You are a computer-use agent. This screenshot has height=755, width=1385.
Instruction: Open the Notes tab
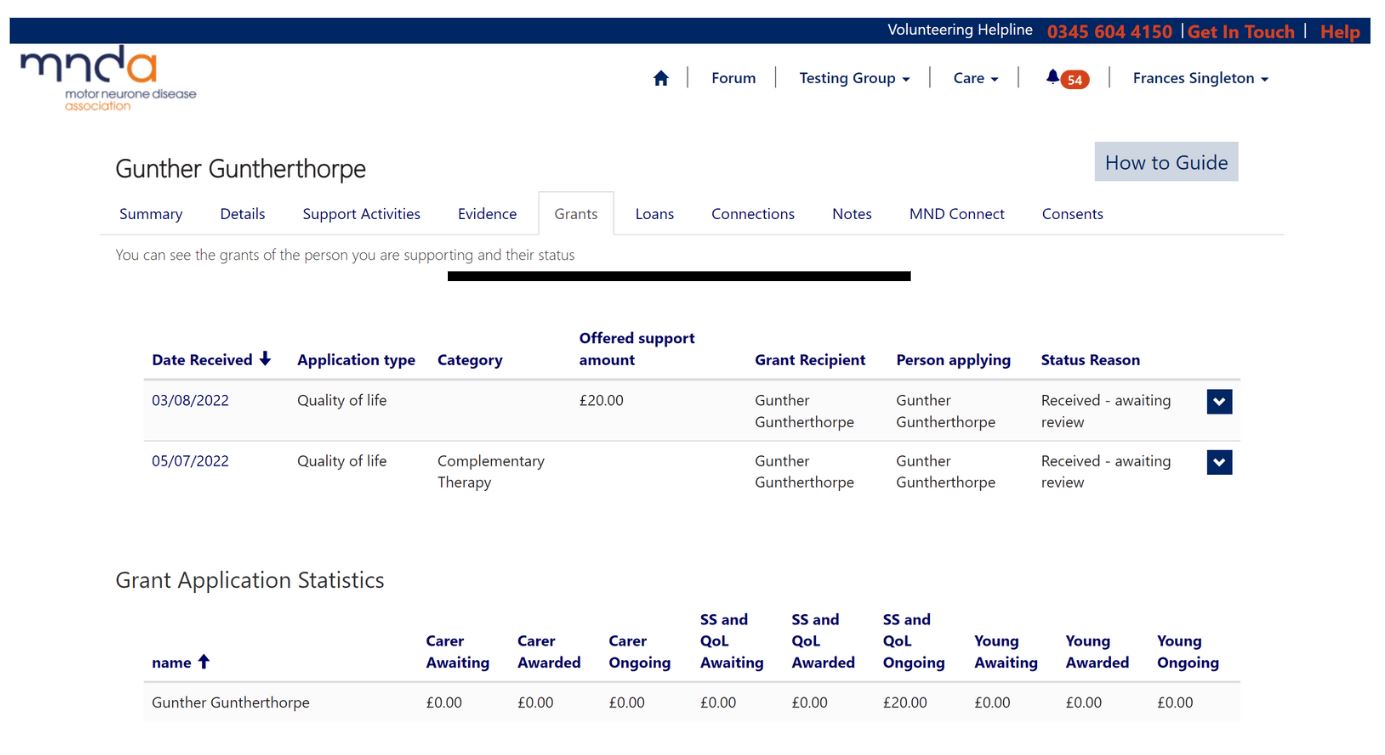tap(852, 214)
